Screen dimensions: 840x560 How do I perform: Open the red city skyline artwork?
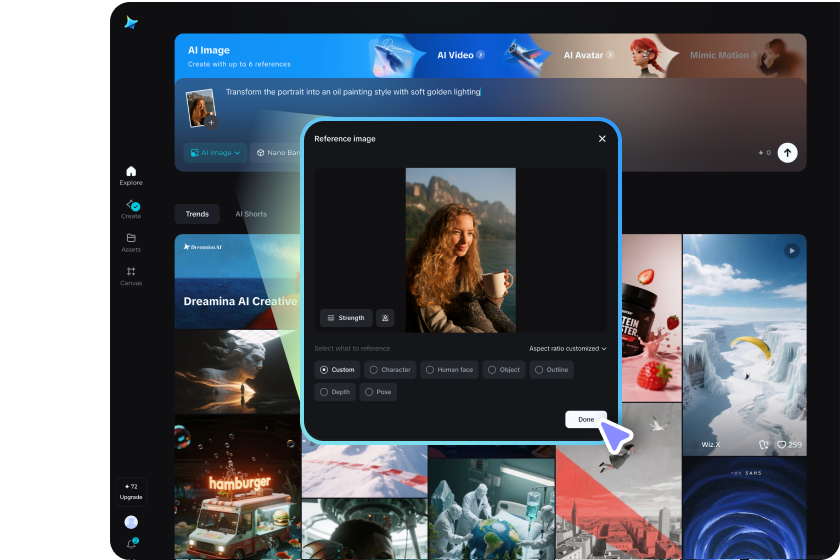[619, 482]
